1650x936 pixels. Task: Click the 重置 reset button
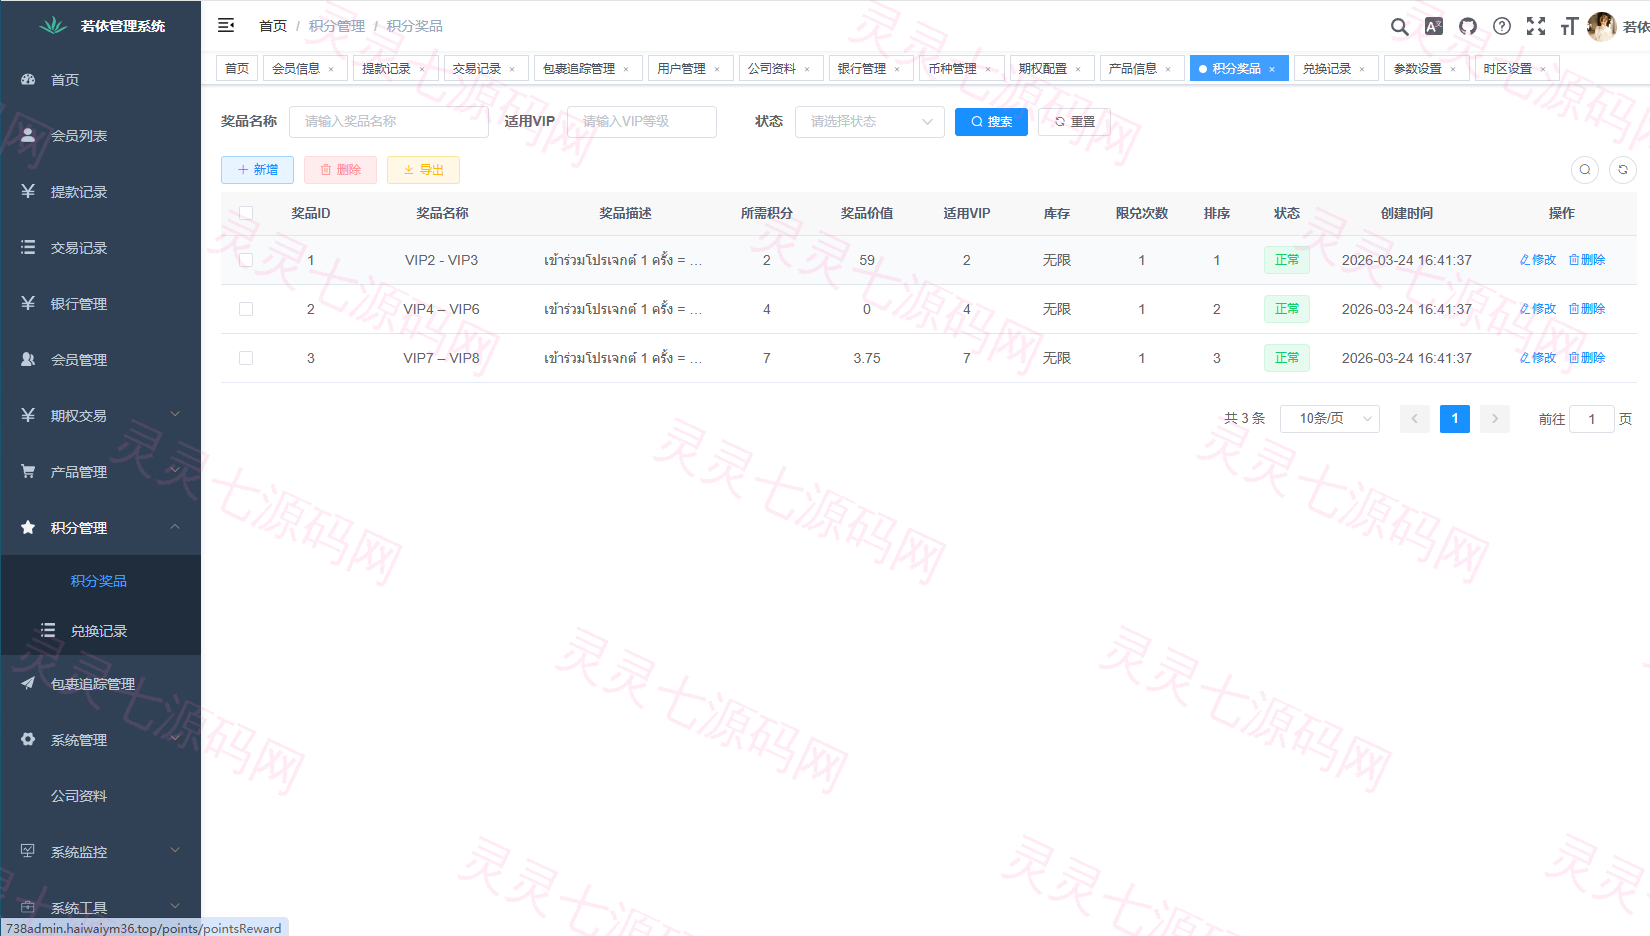pyautogui.click(x=1074, y=122)
